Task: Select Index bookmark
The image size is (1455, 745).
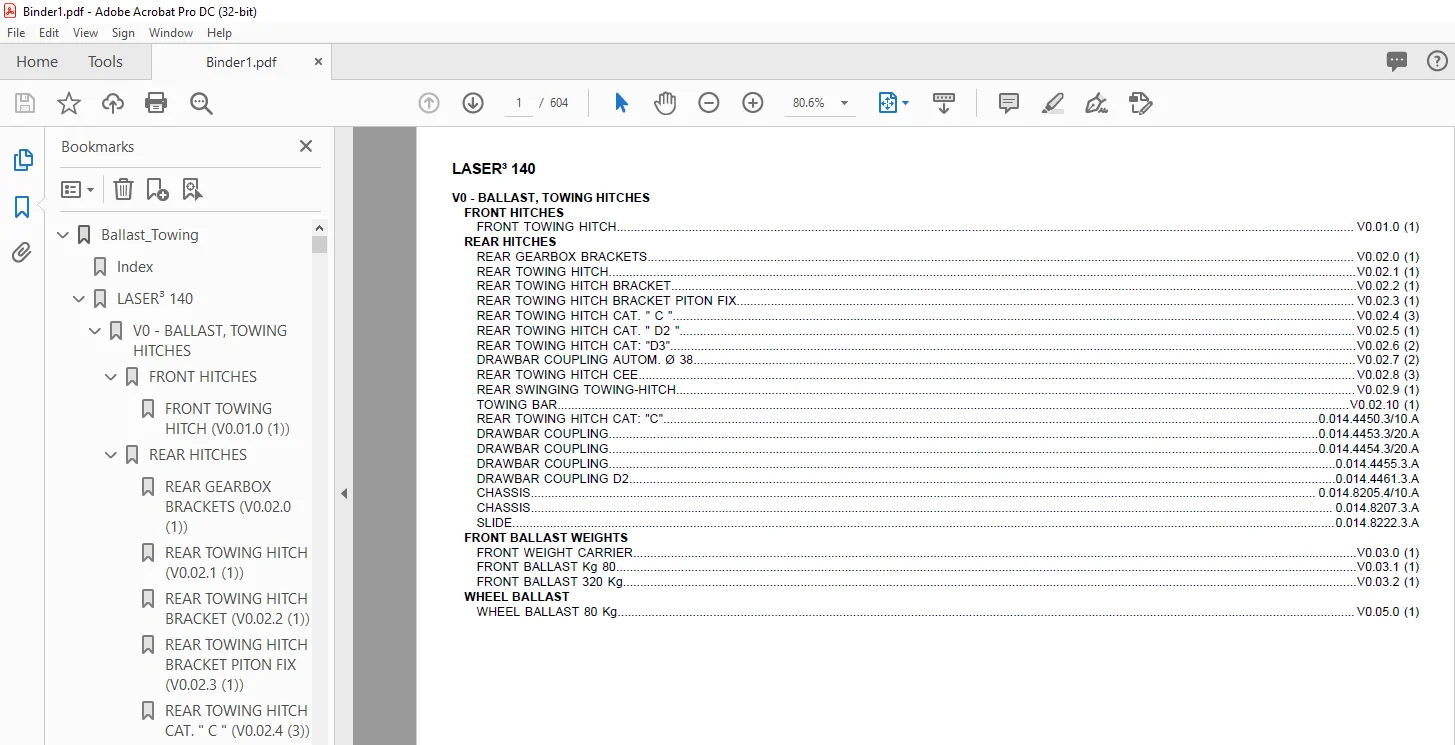Action: coord(135,267)
